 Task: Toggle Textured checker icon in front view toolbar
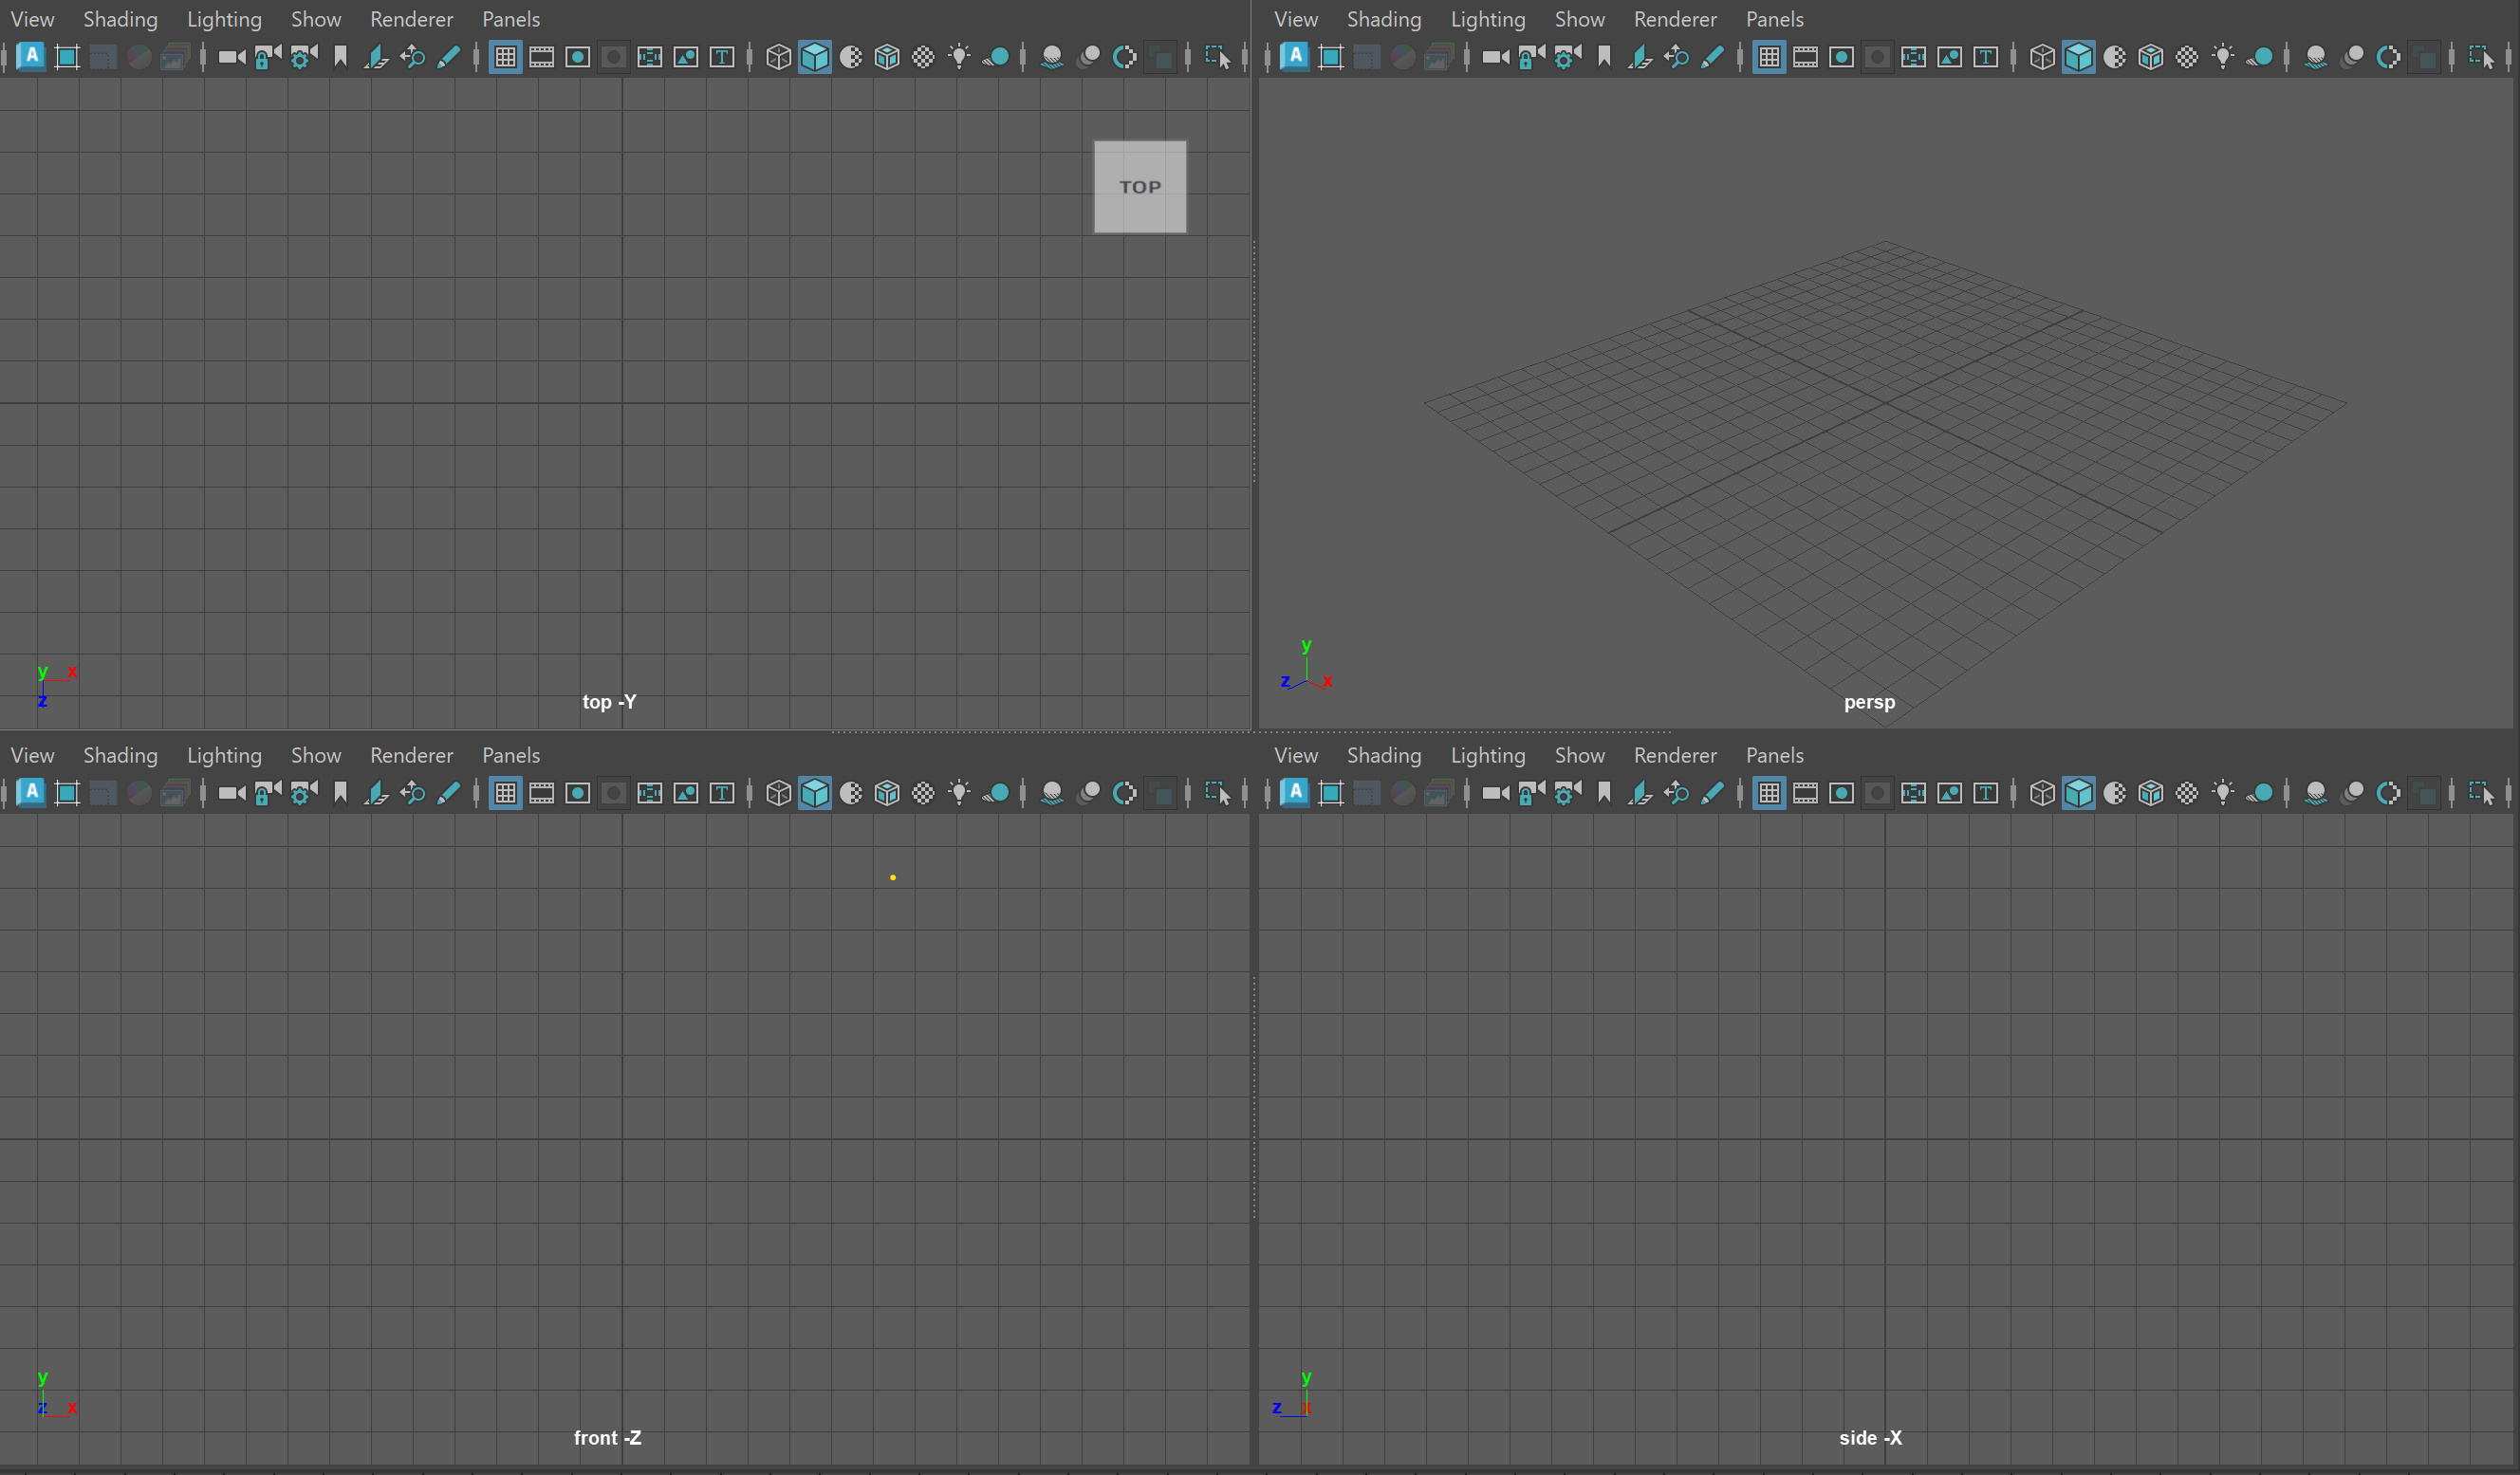[923, 793]
